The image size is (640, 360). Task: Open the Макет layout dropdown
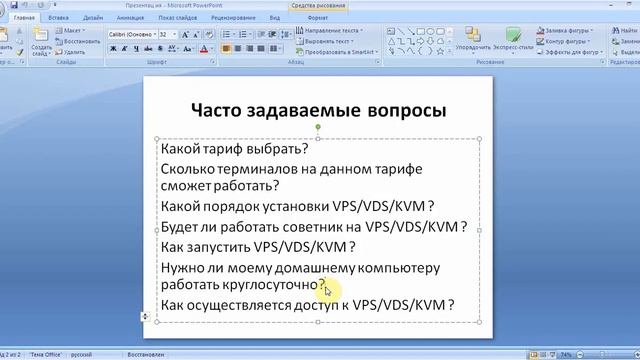pyautogui.click(x=70, y=31)
